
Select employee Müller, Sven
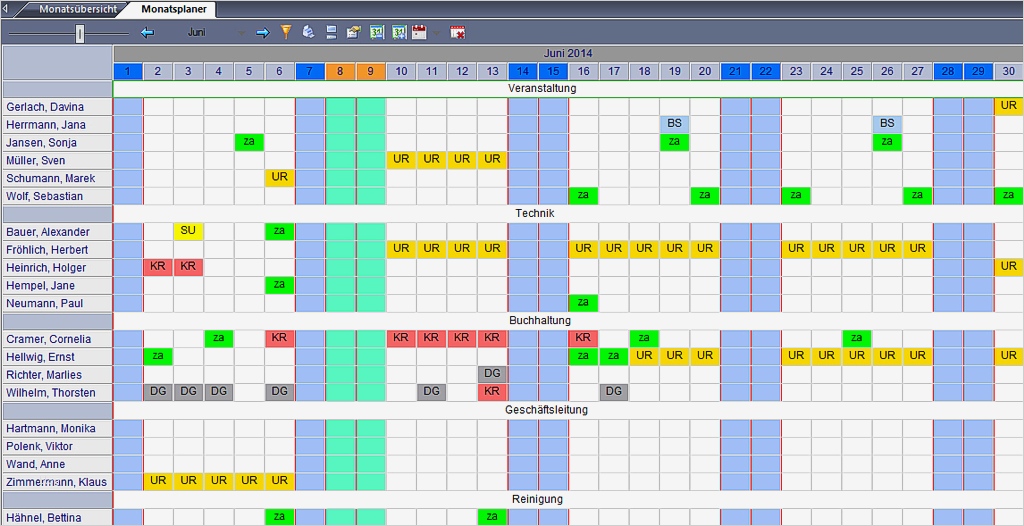pyautogui.click(x=57, y=160)
